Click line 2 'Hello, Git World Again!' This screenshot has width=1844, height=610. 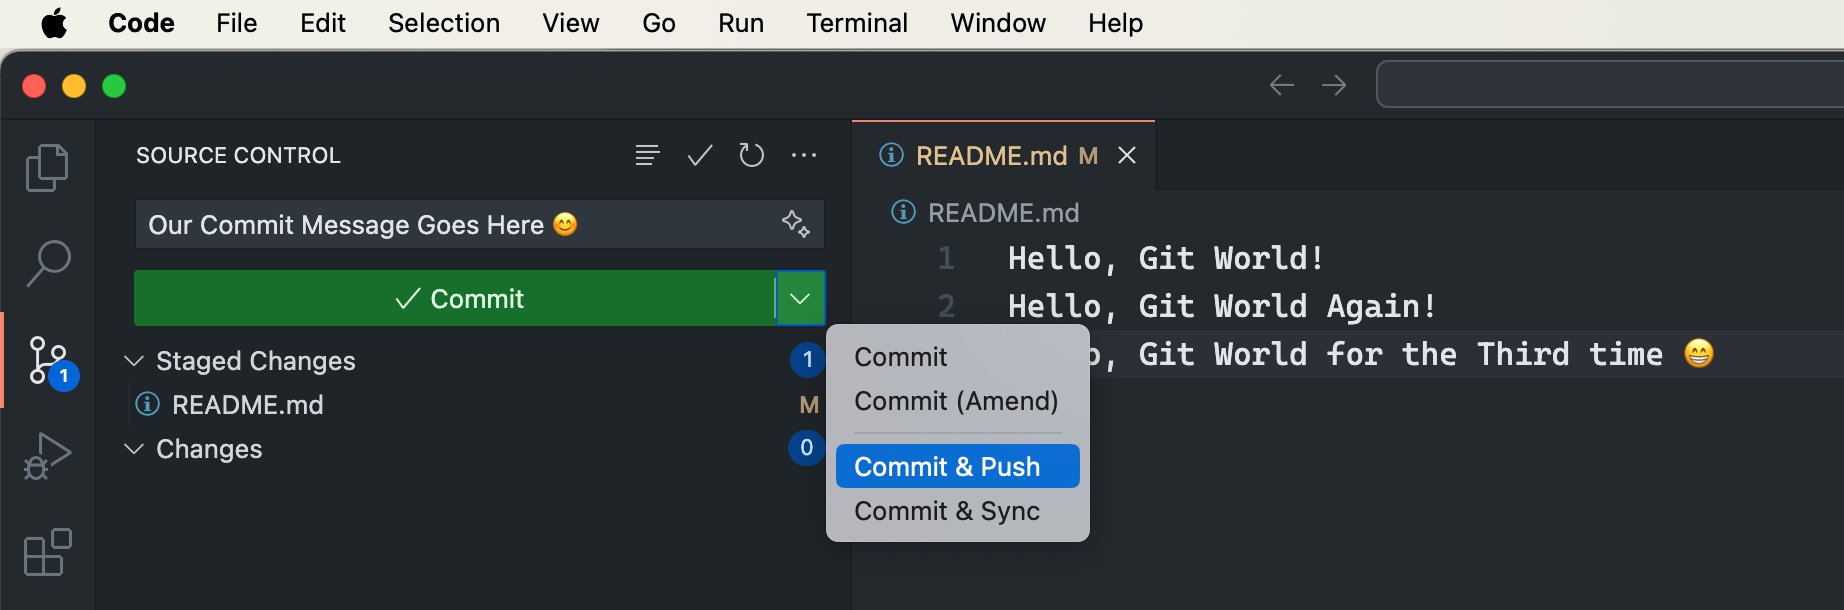[x=1222, y=306]
